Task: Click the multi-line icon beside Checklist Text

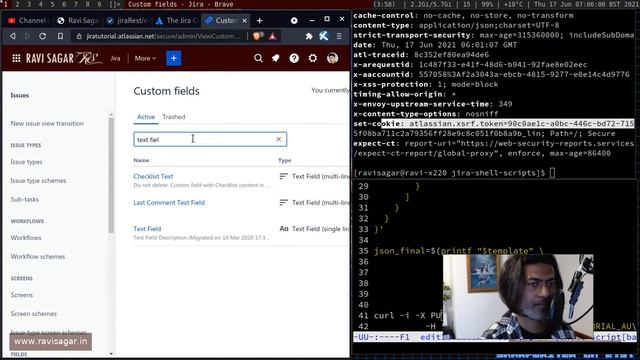Action: coord(283,176)
